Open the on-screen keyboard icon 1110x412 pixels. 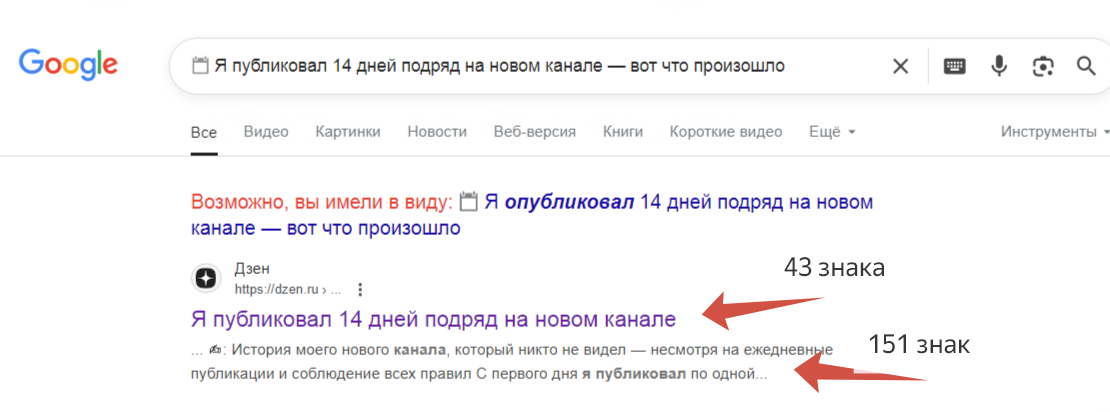954,67
